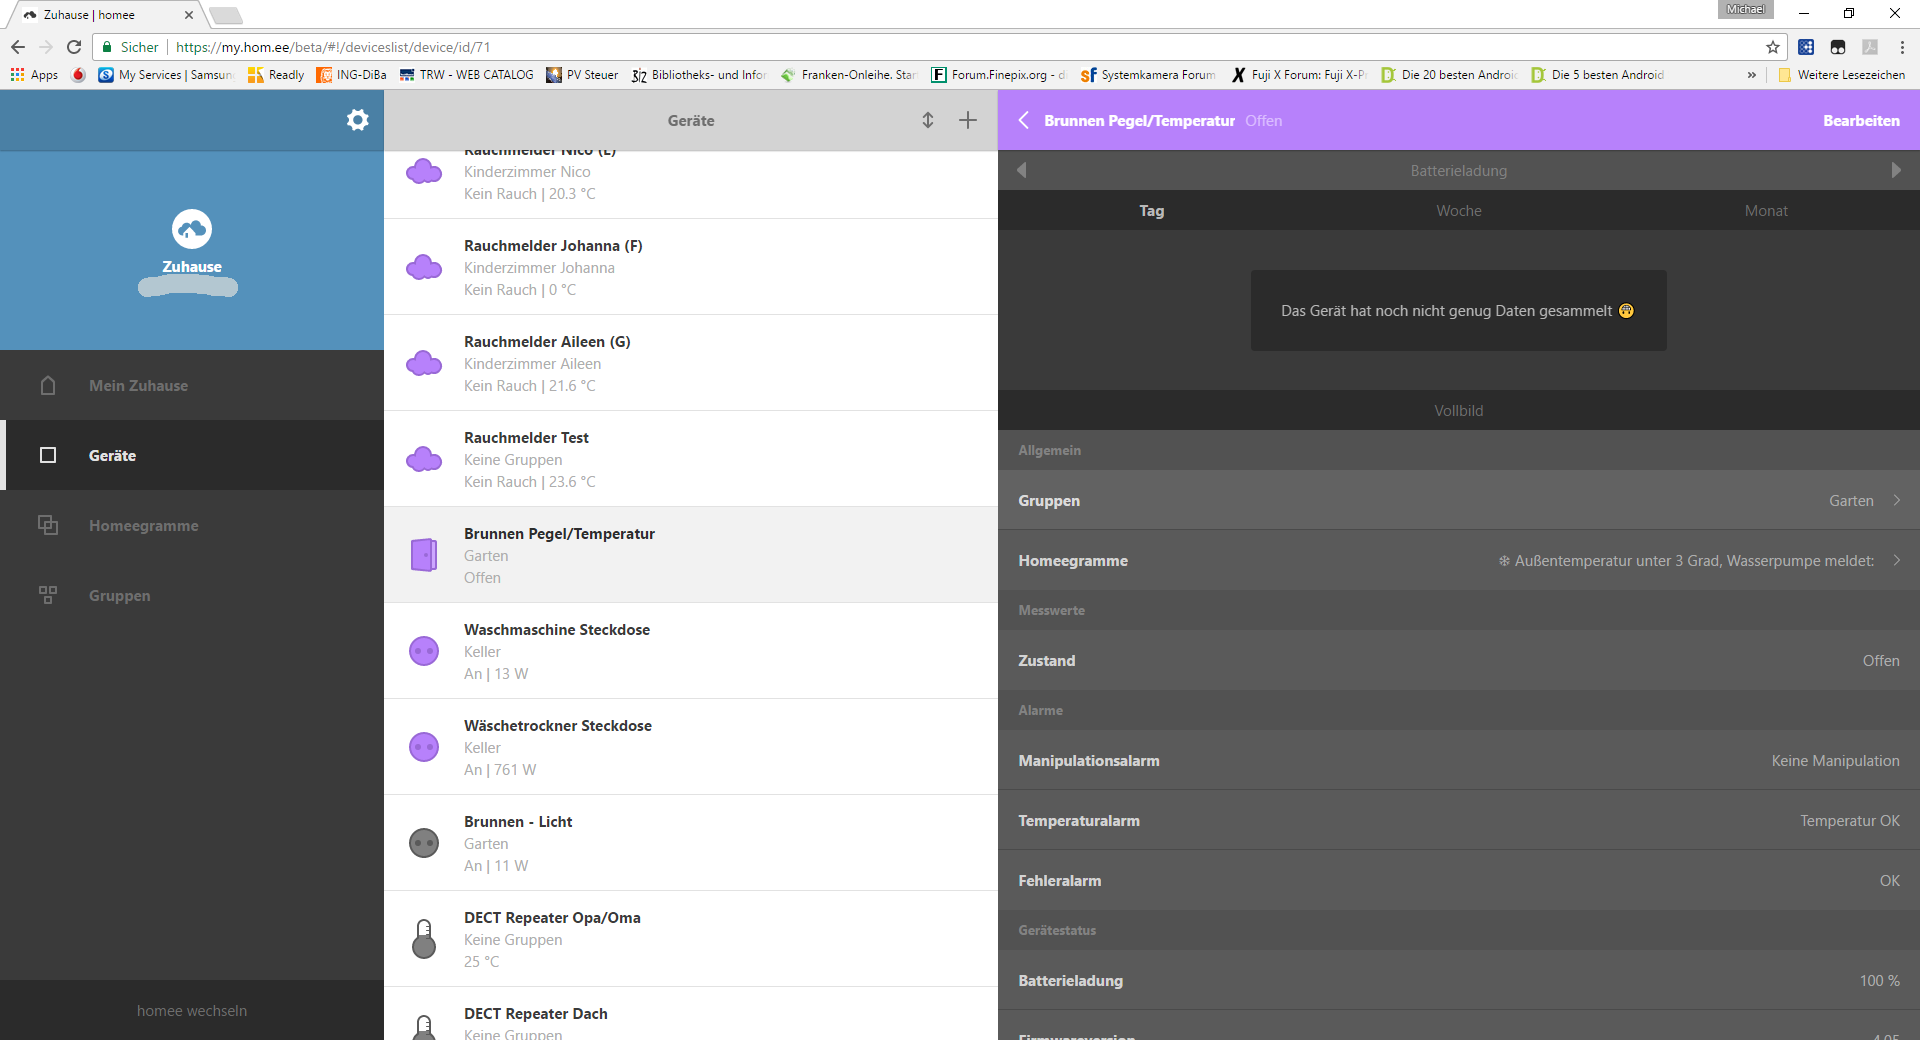
Task: Click the Zustand Offen value row
Action: tap(1459, 660)
